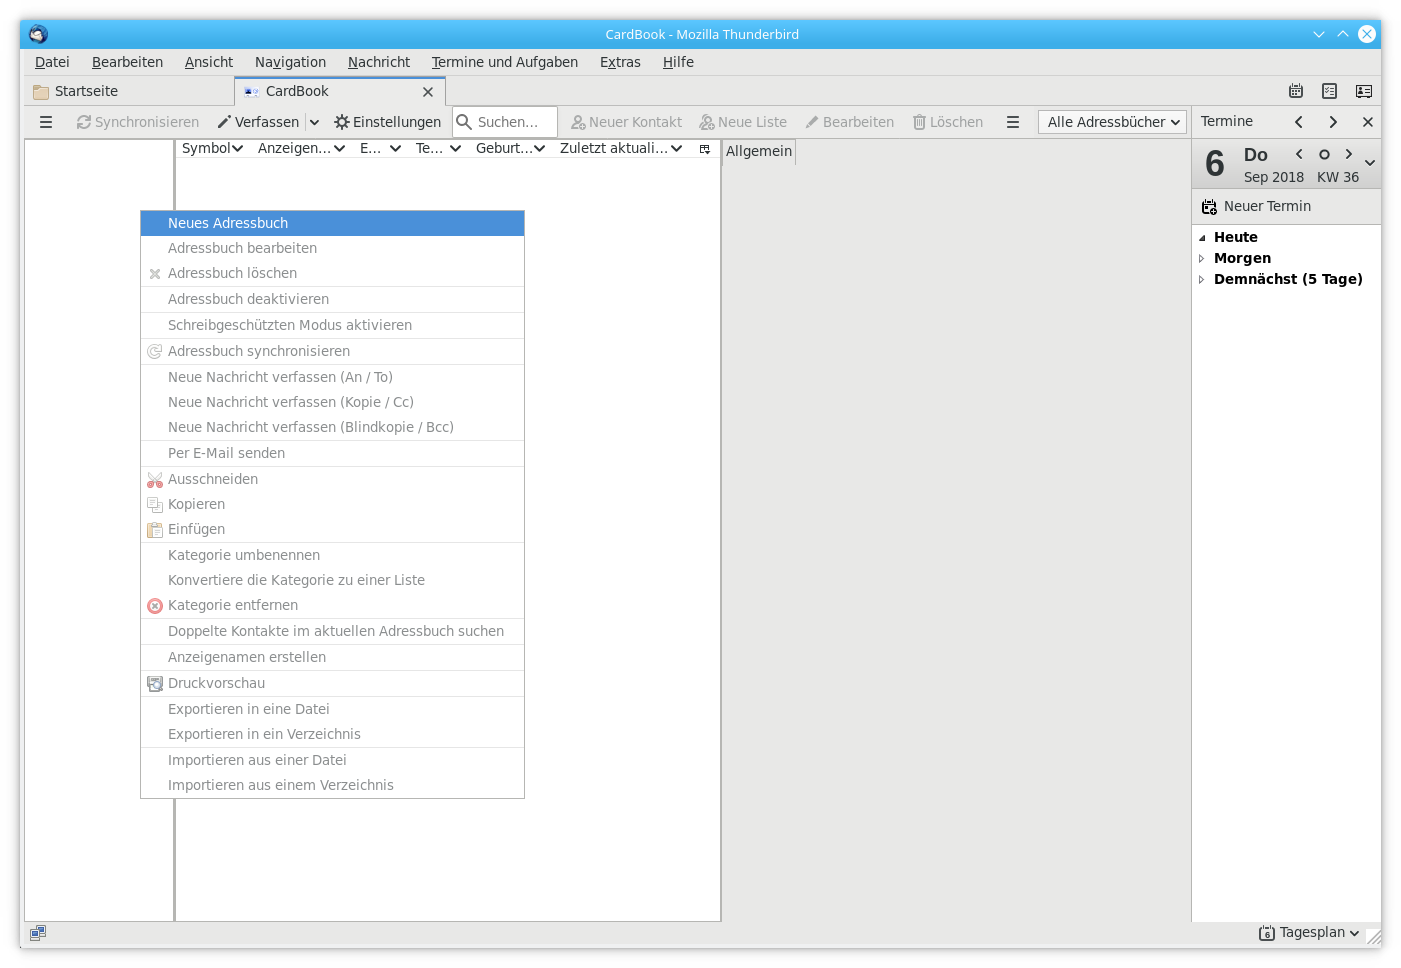The image size is (1401, 968).
Task: Expand the Morgen section
Action: click(1202, 258)
